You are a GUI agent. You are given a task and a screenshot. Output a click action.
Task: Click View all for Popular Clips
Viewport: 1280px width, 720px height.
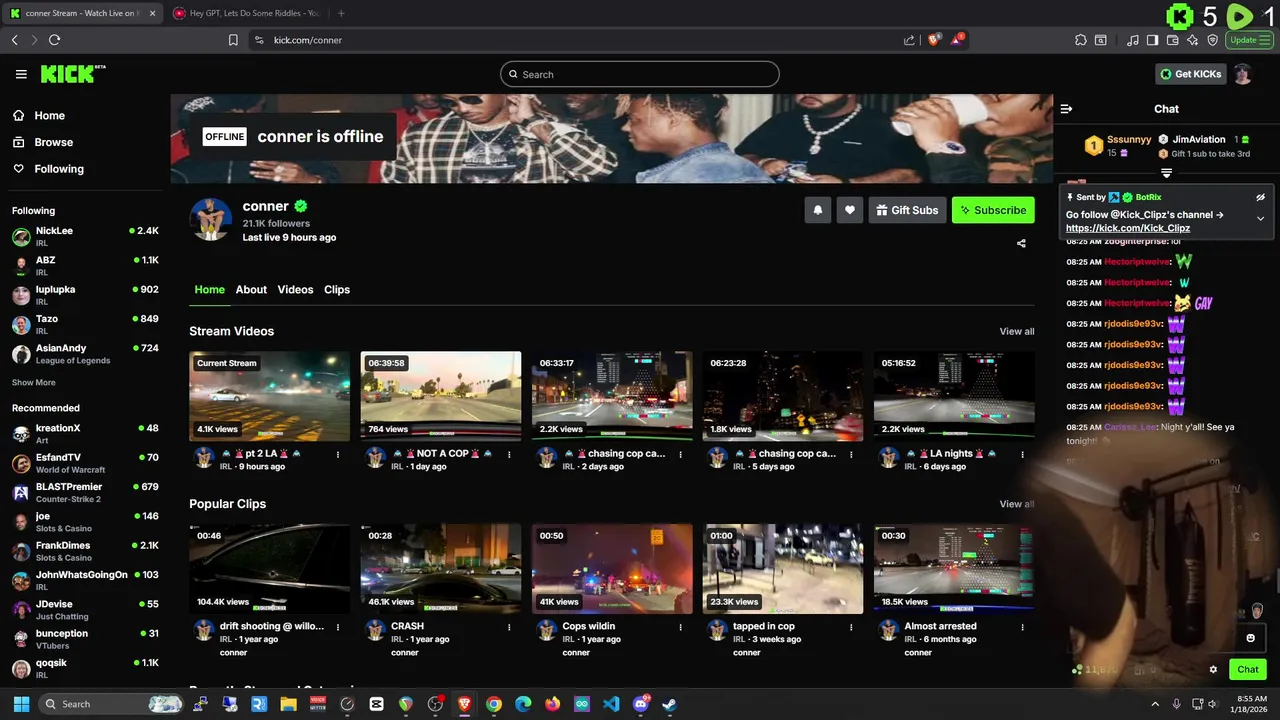(x=1017, y=504)
